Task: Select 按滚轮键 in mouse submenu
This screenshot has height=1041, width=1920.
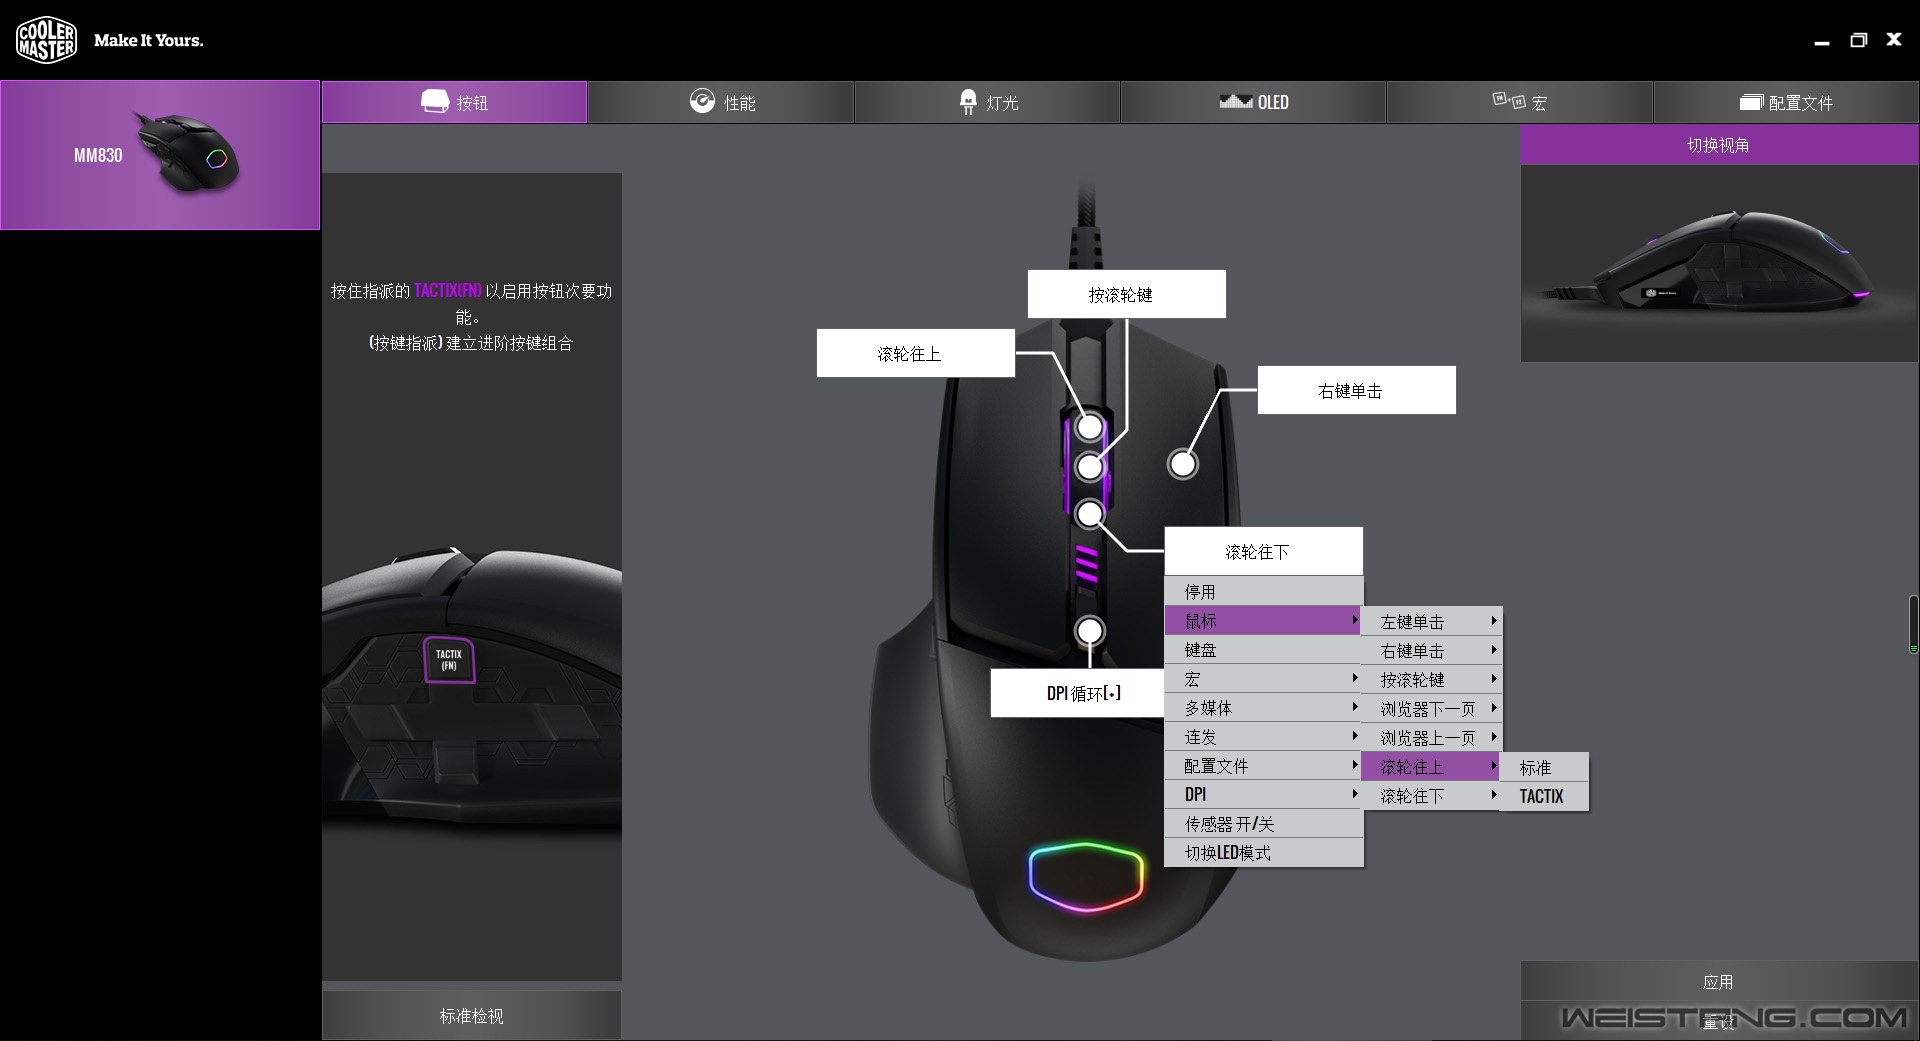Action: 1432,679
